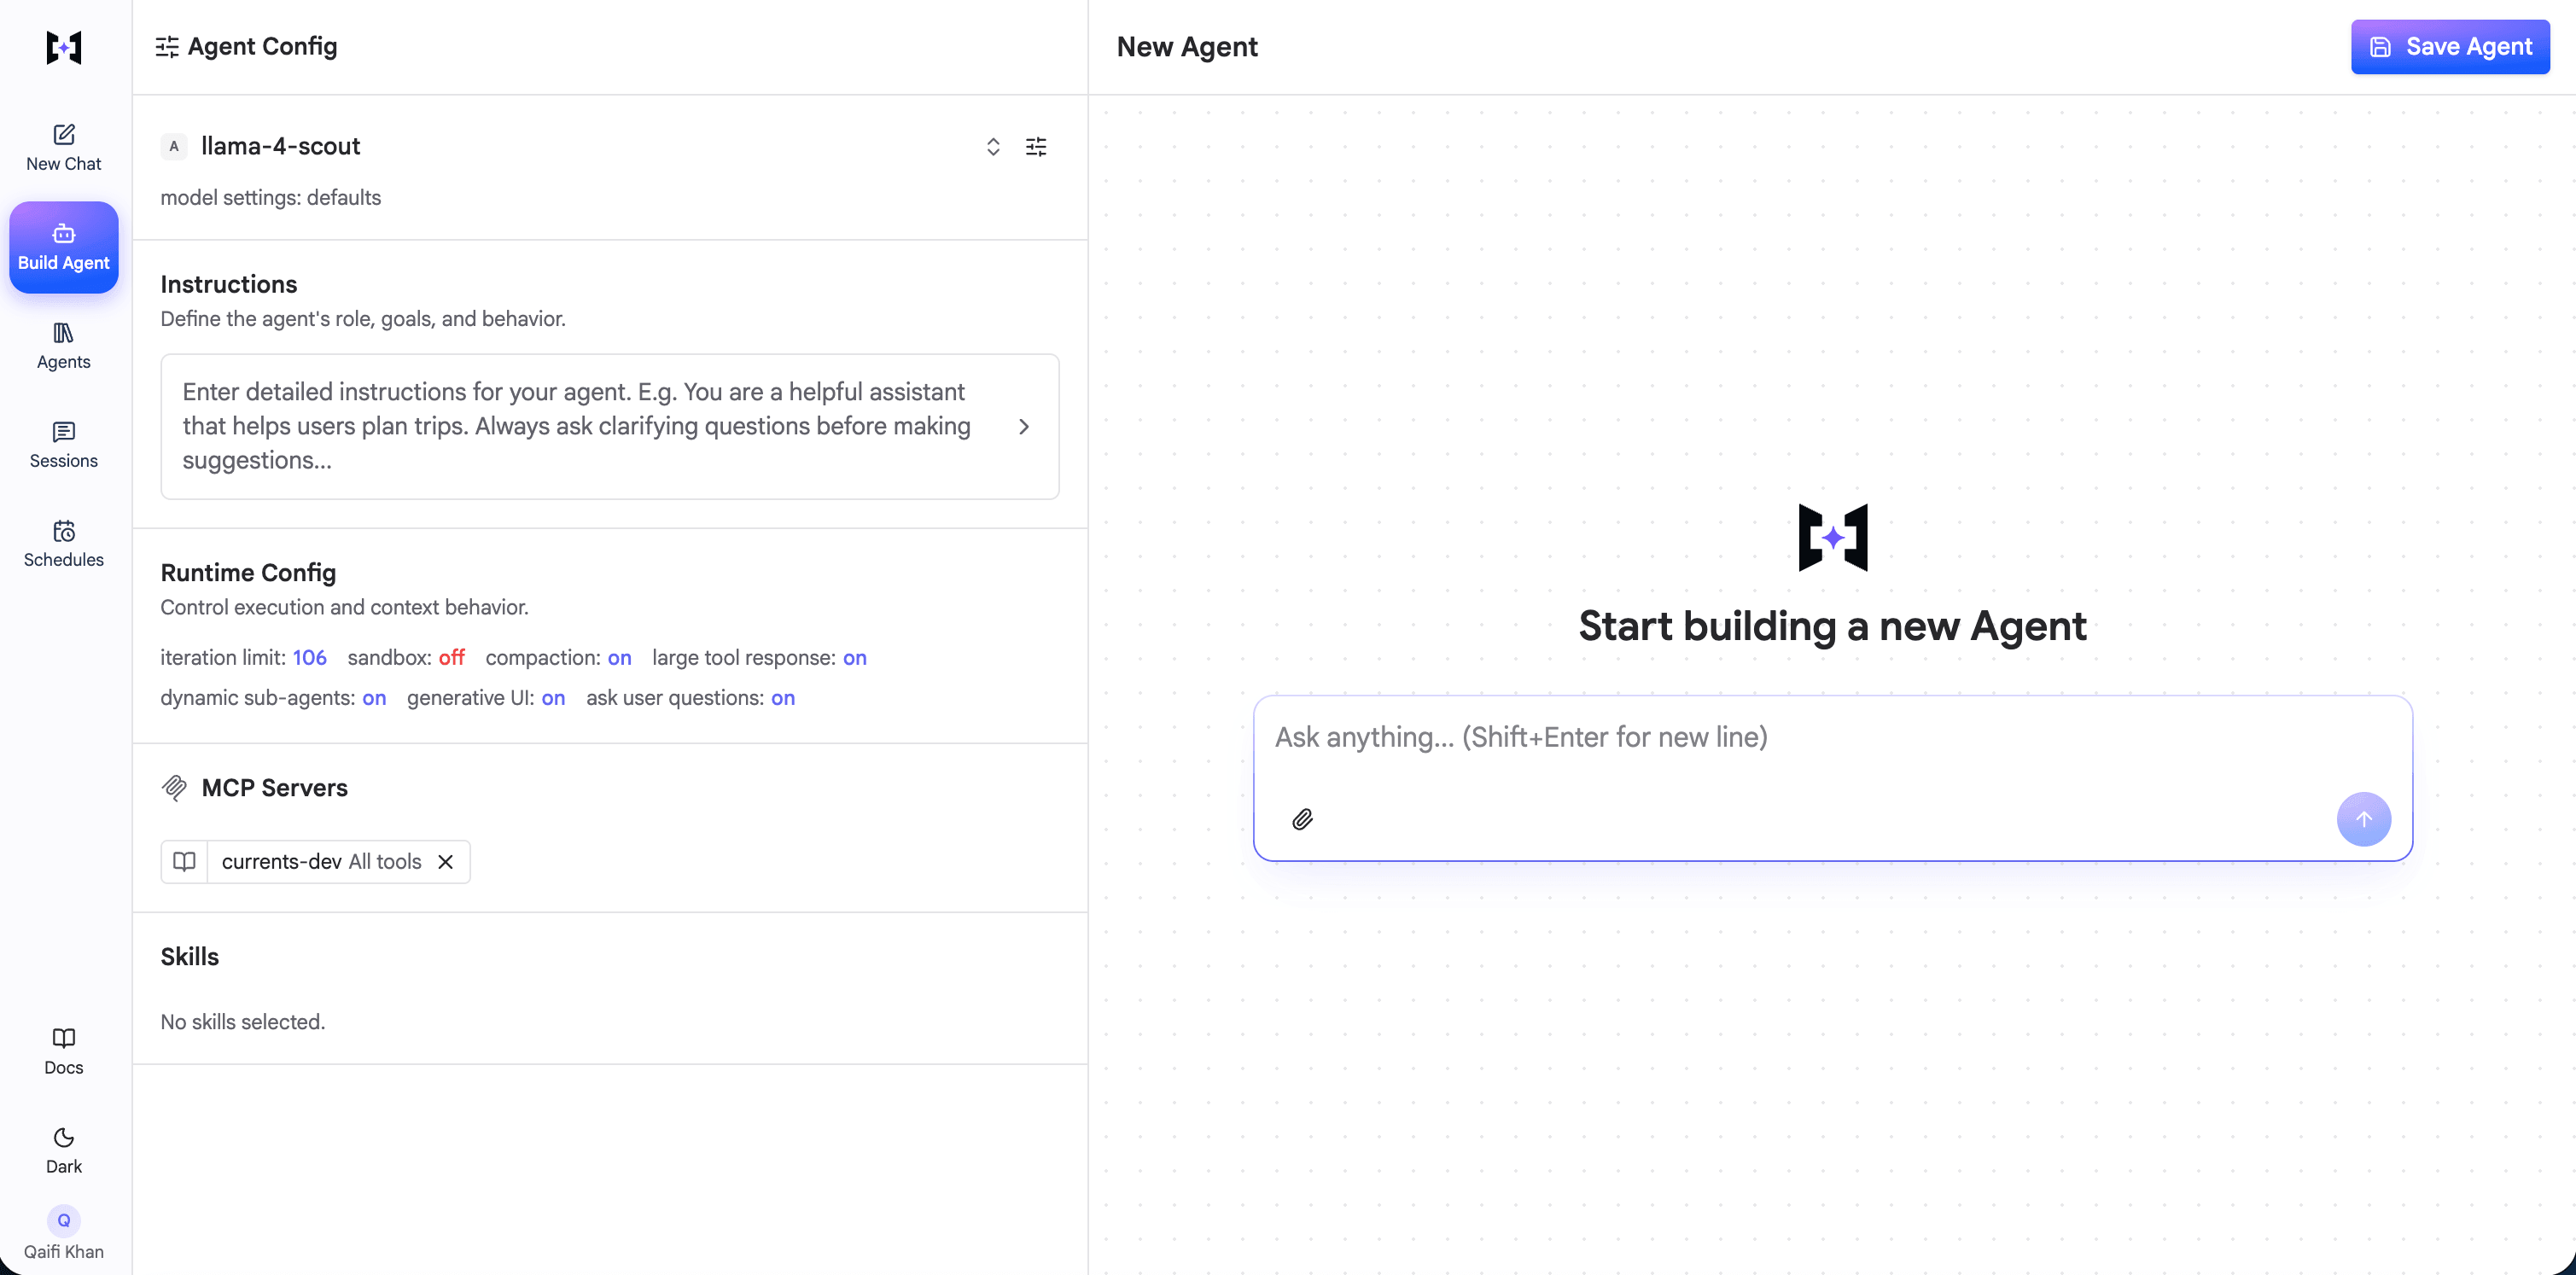Screen dimensions: 2576x1275
Task: Select Build Agent in sidebar
Action: (x=64, y=247)
